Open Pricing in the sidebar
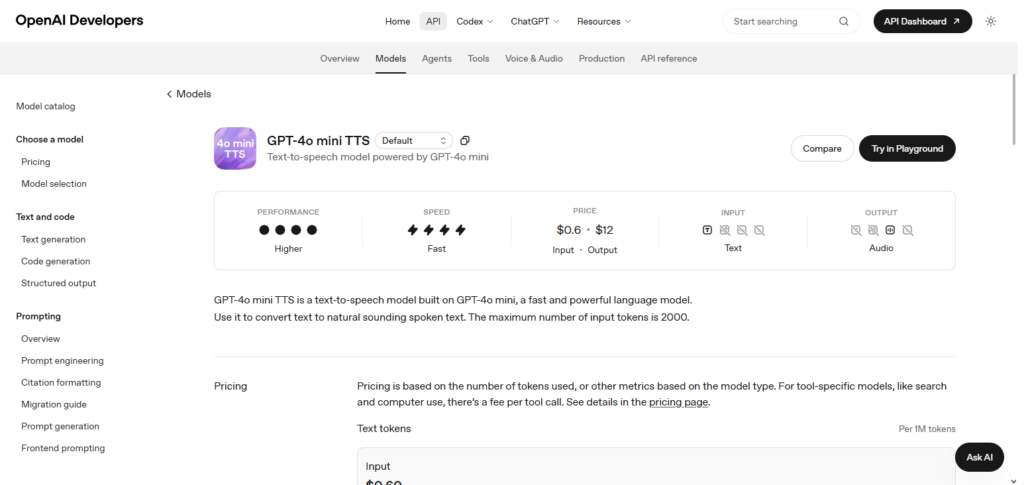Viewport: 1024px width, 485px height. (36, 162)
